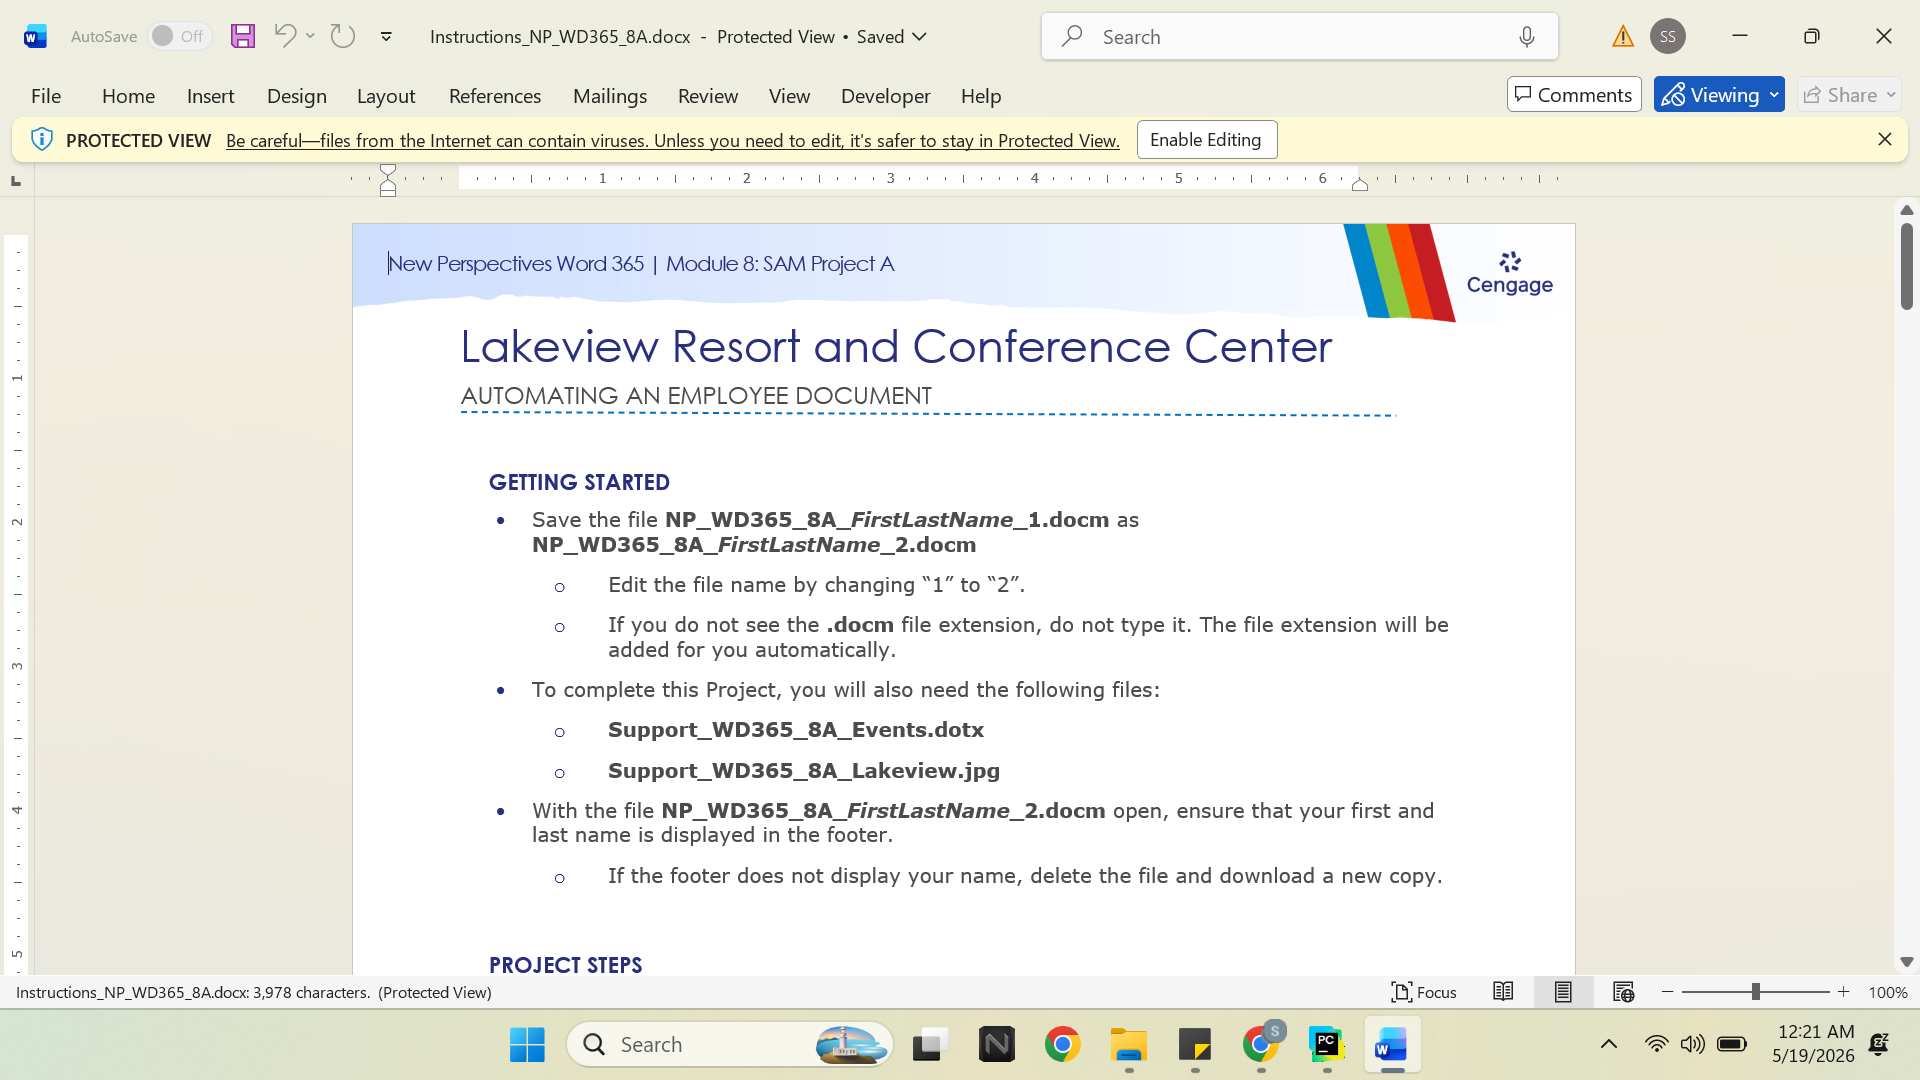This screenshot has height=1080, width=1920.
Task: Click the 100% zoom level button
Action: (x=1887, y=992)
